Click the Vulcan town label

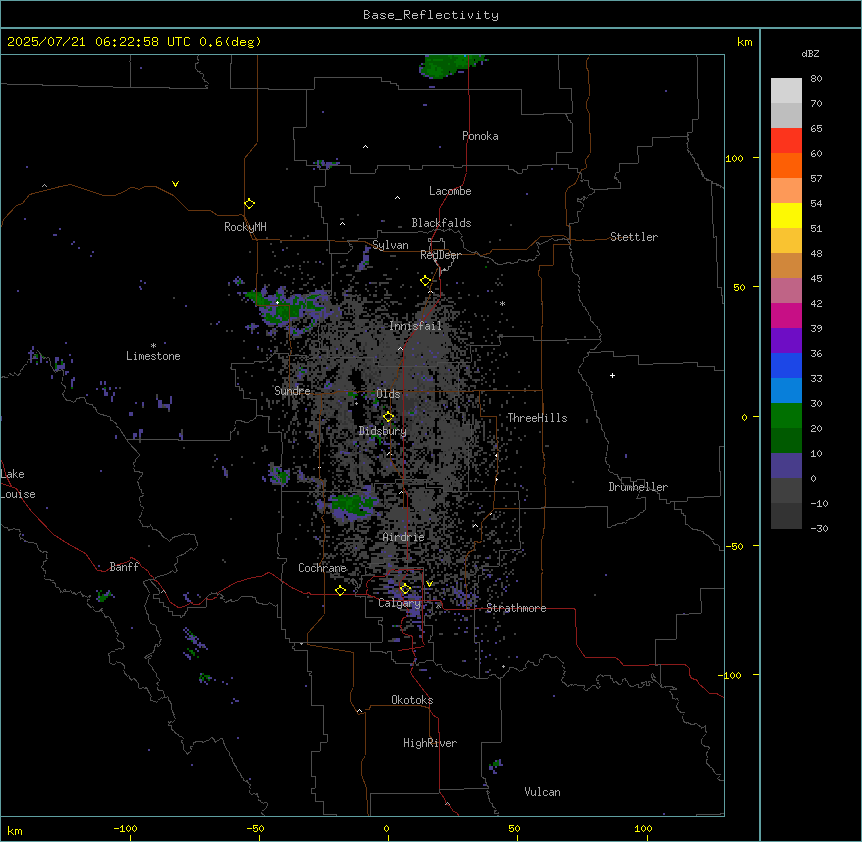(542, 792)
